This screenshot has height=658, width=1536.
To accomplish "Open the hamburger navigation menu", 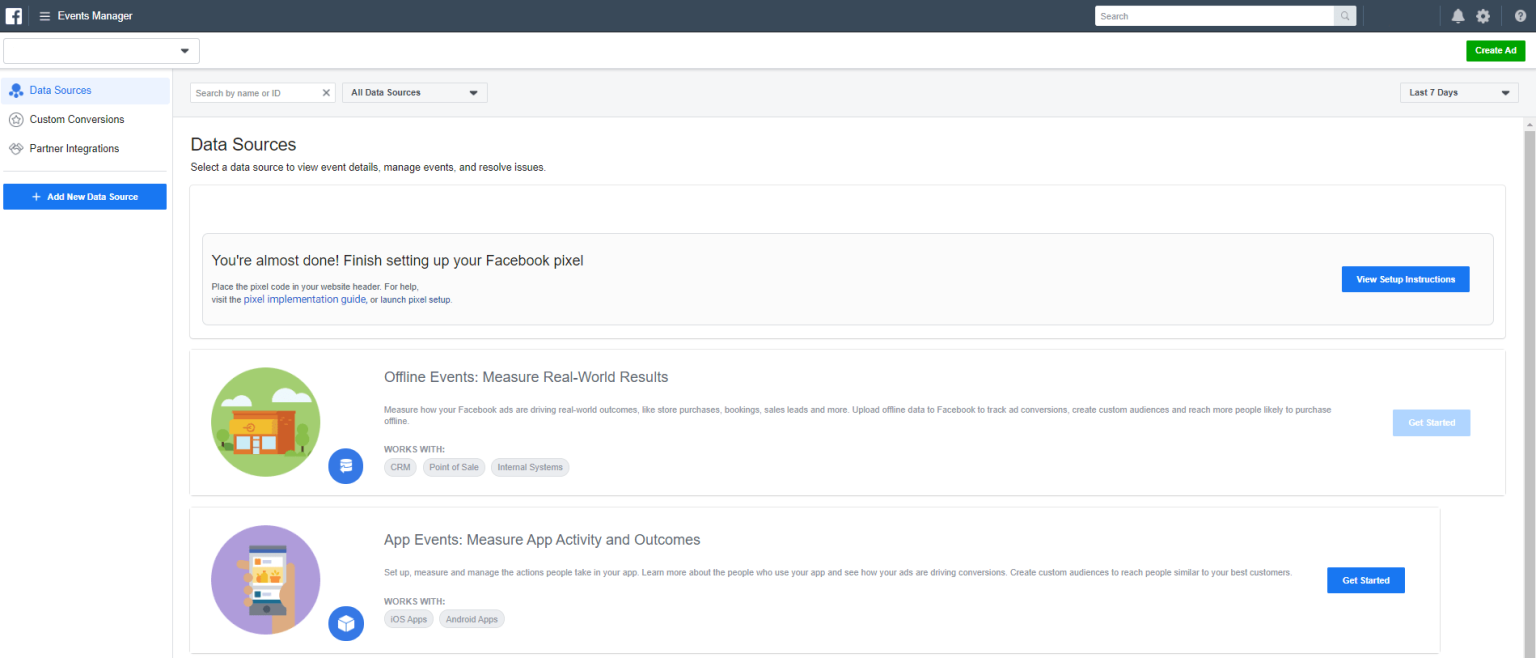I will pos(43,15).
